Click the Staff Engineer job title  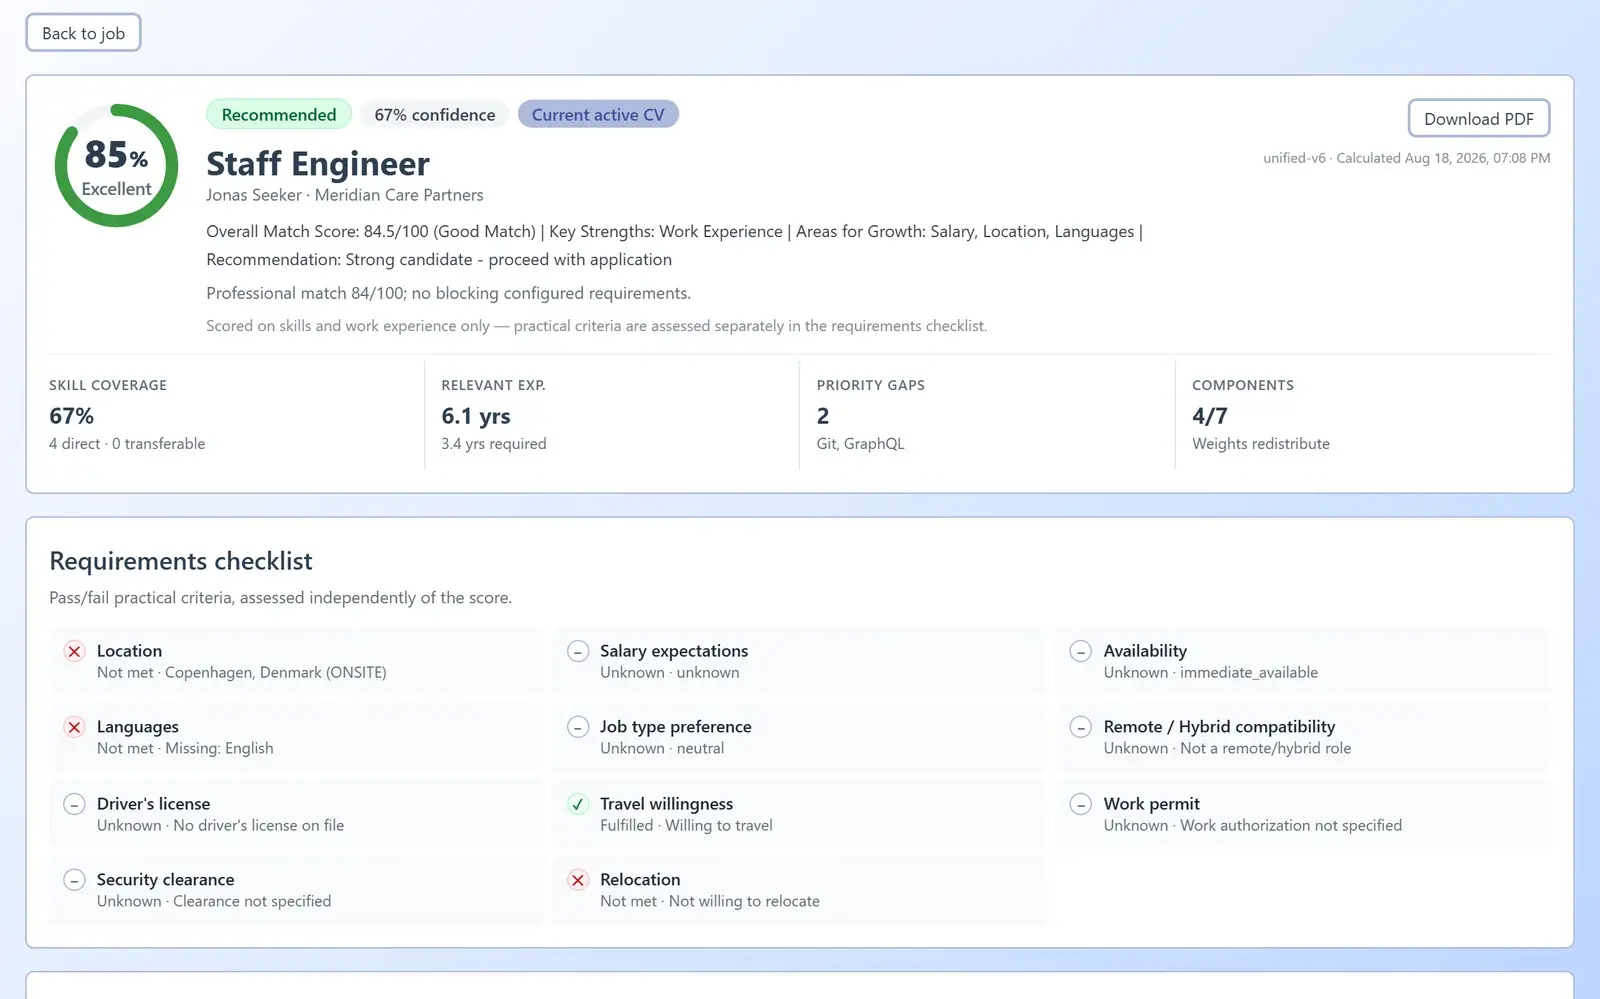(318, 163)
